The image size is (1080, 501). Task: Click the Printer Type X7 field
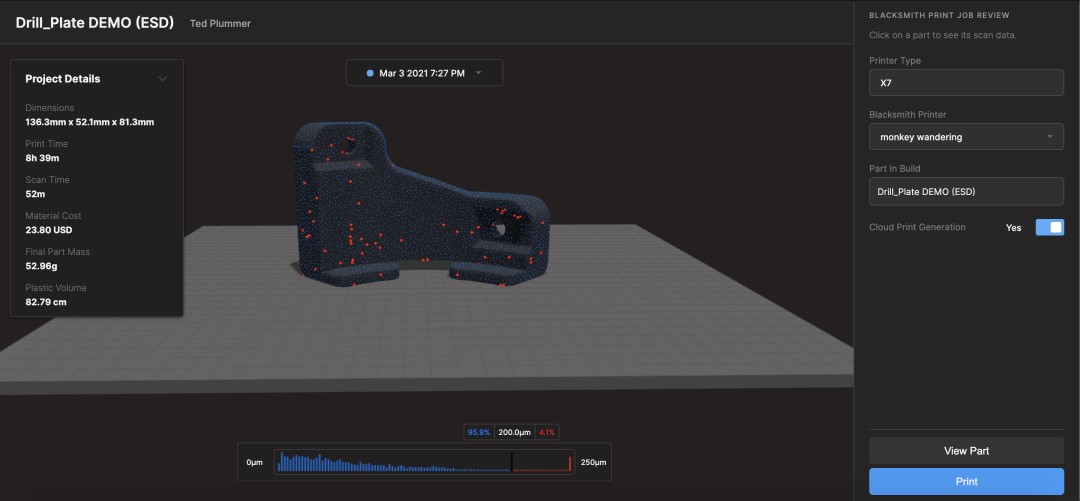966,83
